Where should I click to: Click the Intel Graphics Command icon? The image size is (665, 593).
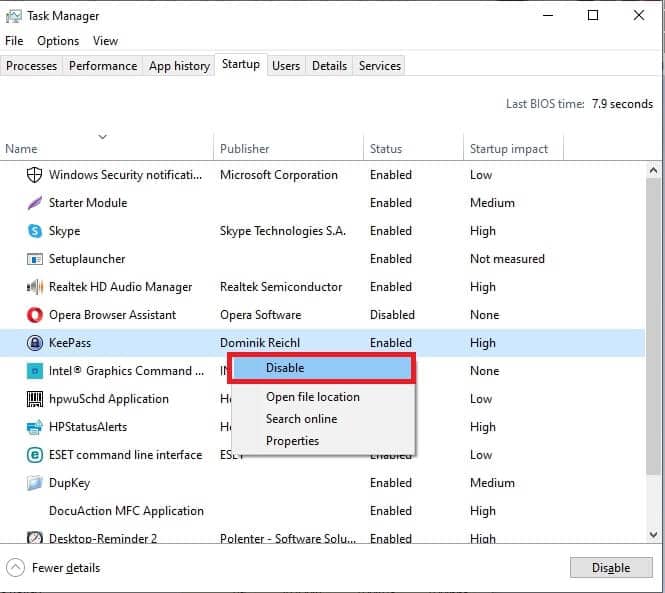(34, 371)
